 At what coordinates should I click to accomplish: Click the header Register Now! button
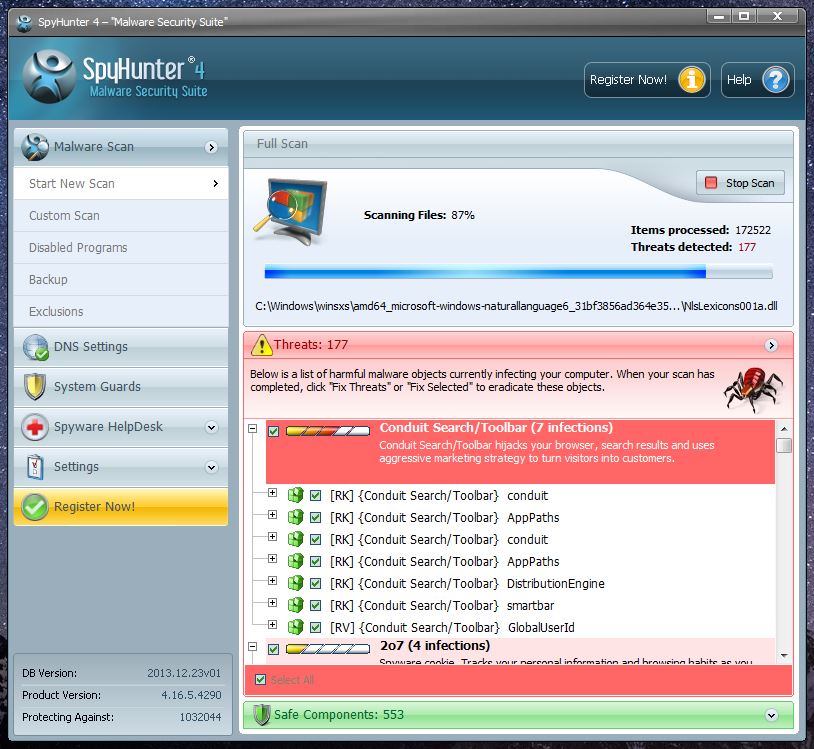647,80
